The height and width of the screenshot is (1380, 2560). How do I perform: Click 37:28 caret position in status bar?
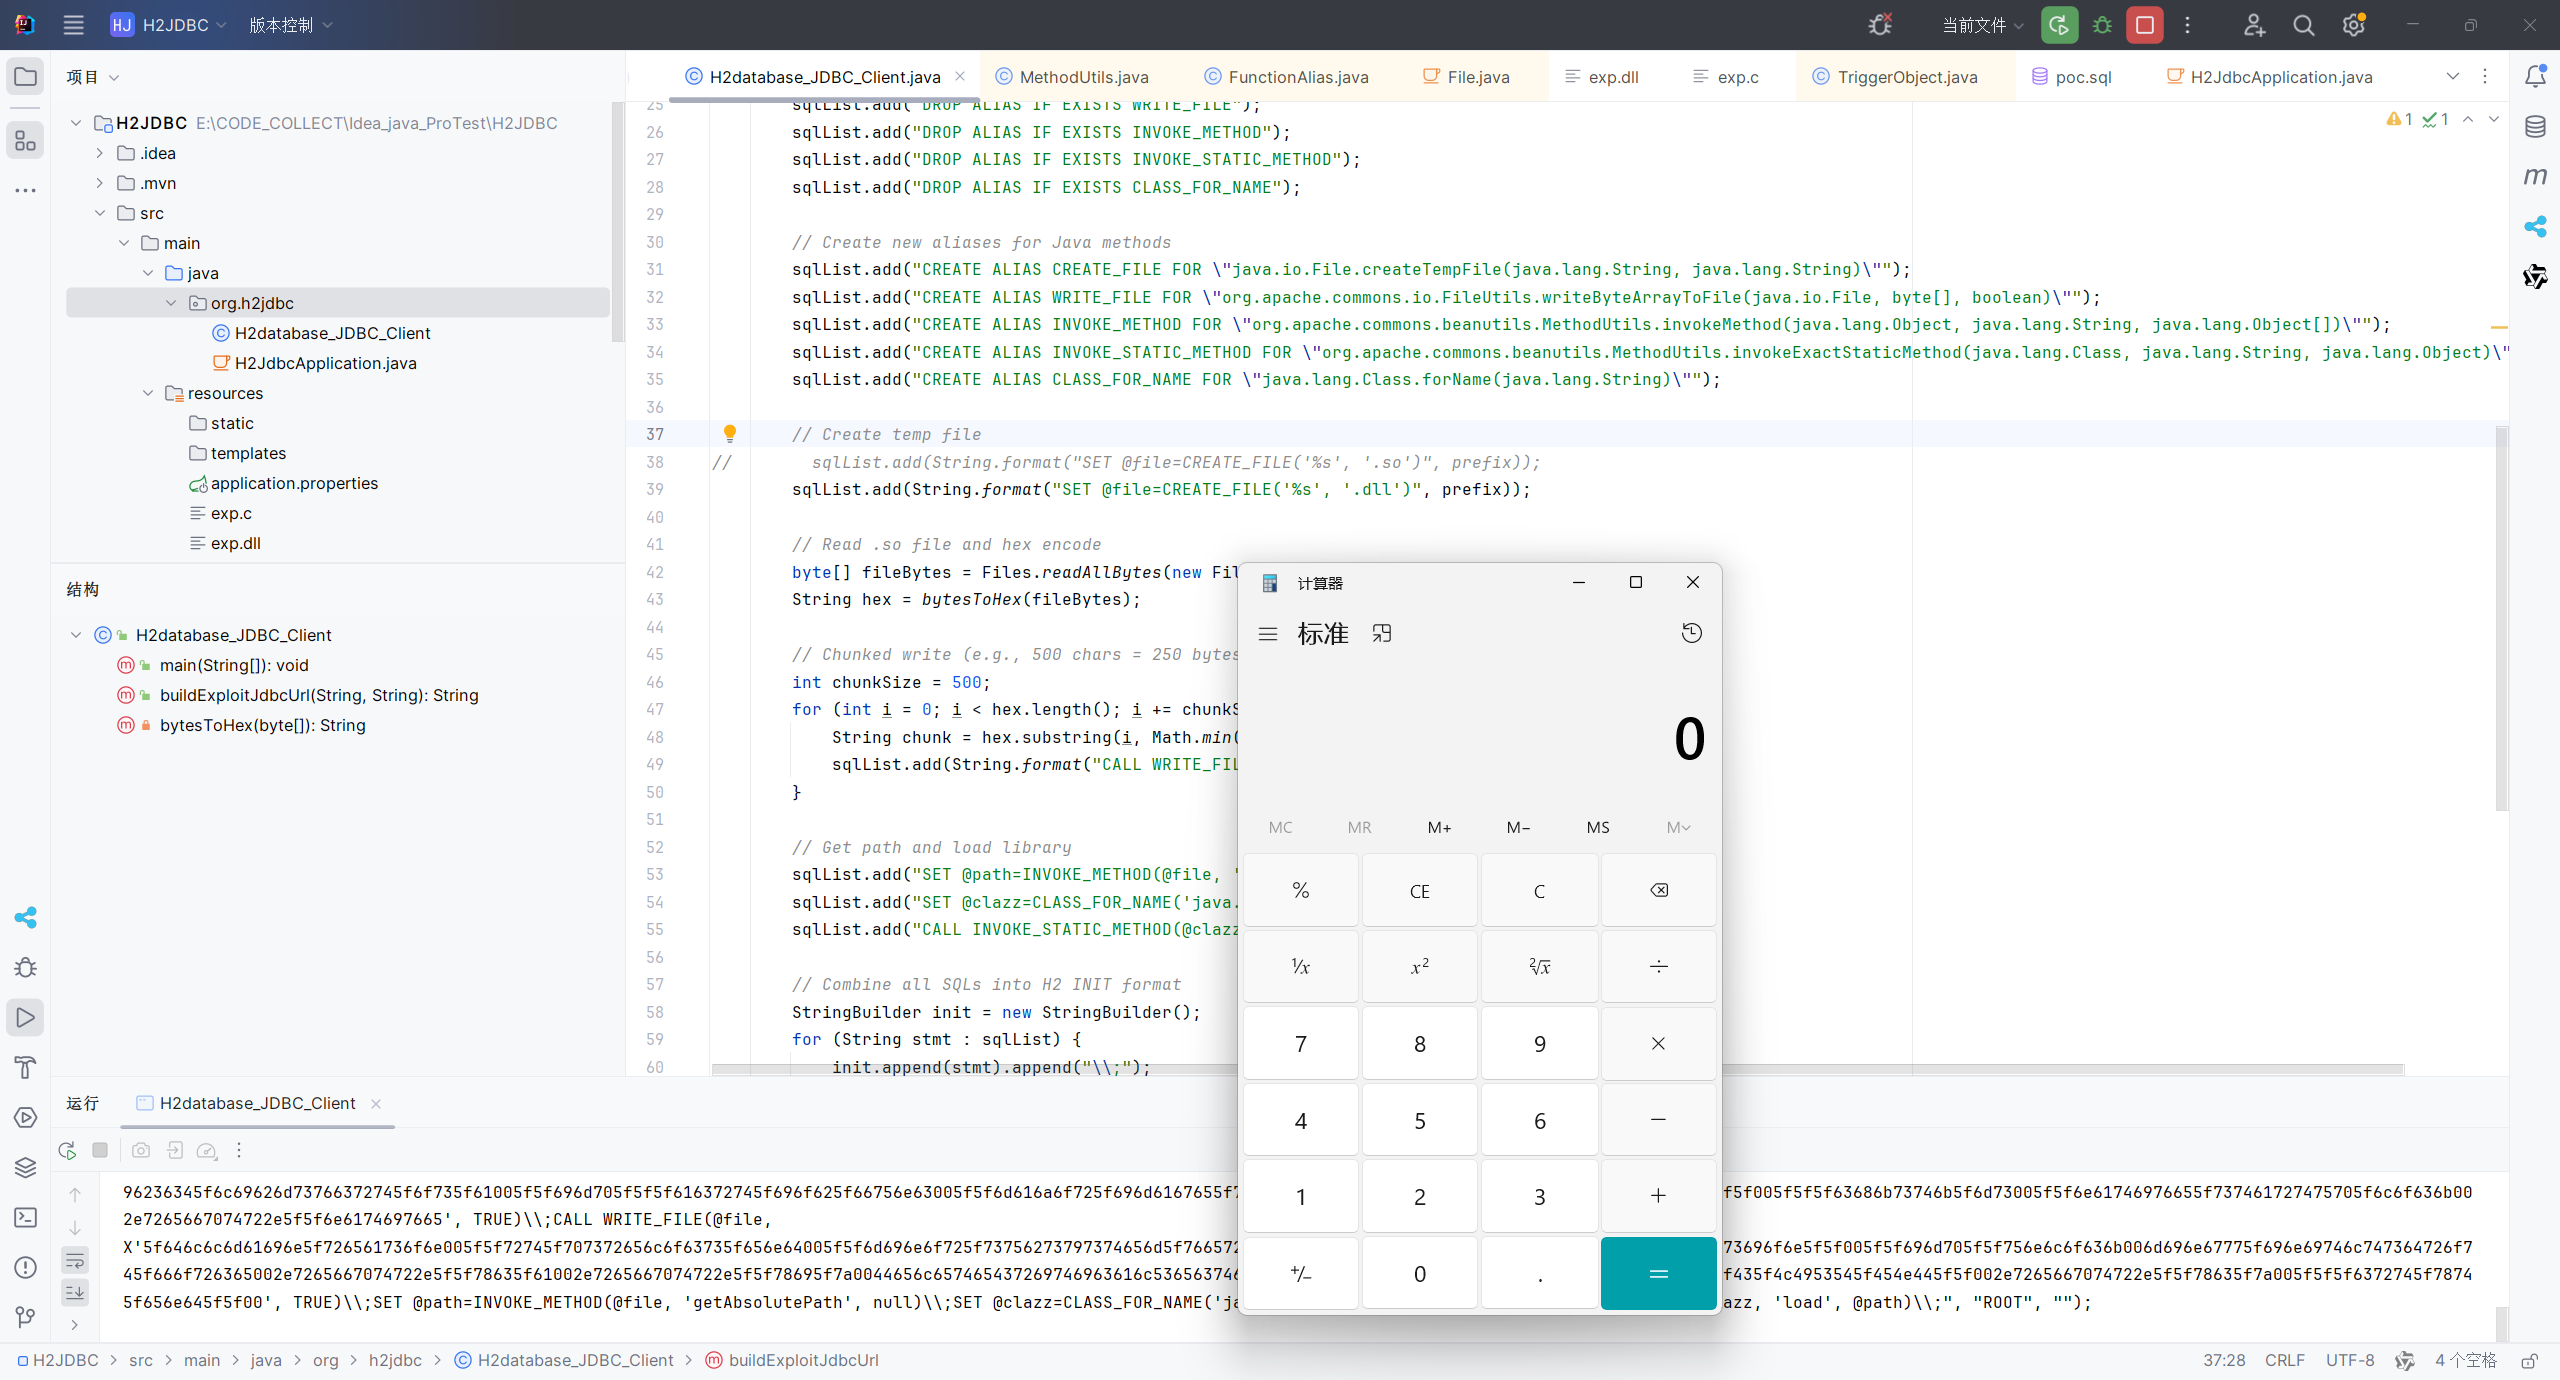click(2224, 1360)
